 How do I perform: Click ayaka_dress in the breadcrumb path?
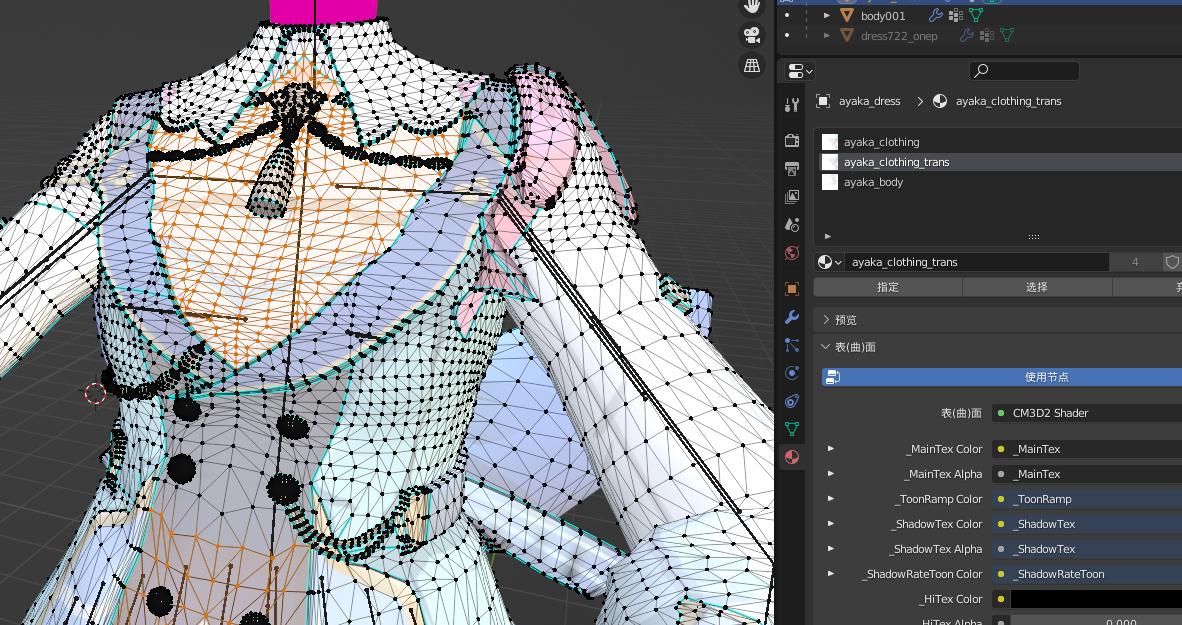pyautogui.click(x=869, y=101)
